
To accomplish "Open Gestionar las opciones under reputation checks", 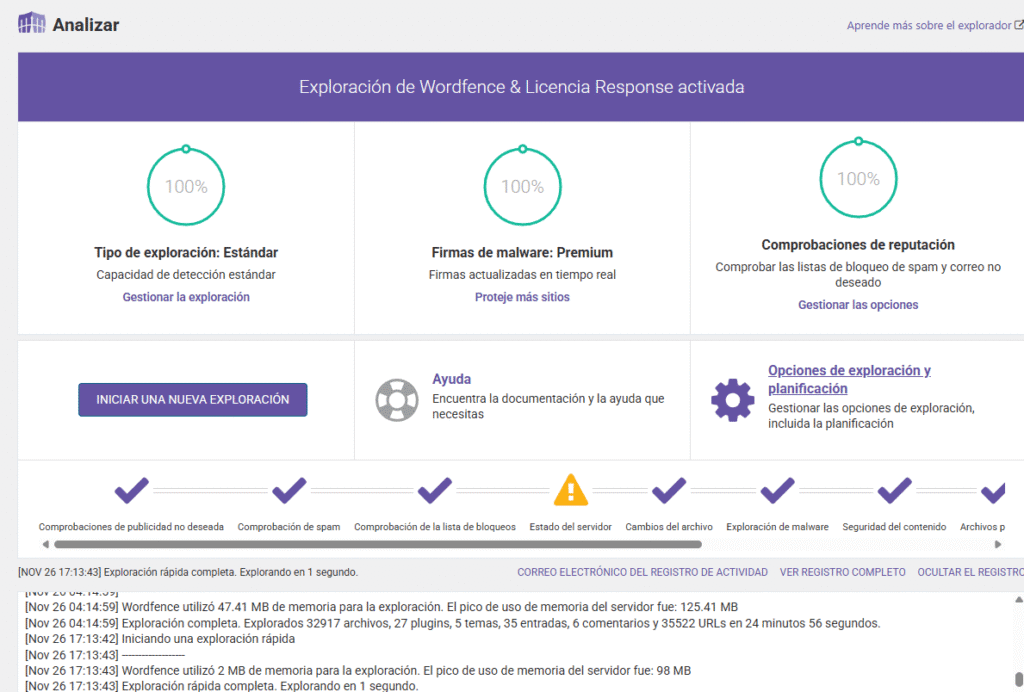I will 857,305.
